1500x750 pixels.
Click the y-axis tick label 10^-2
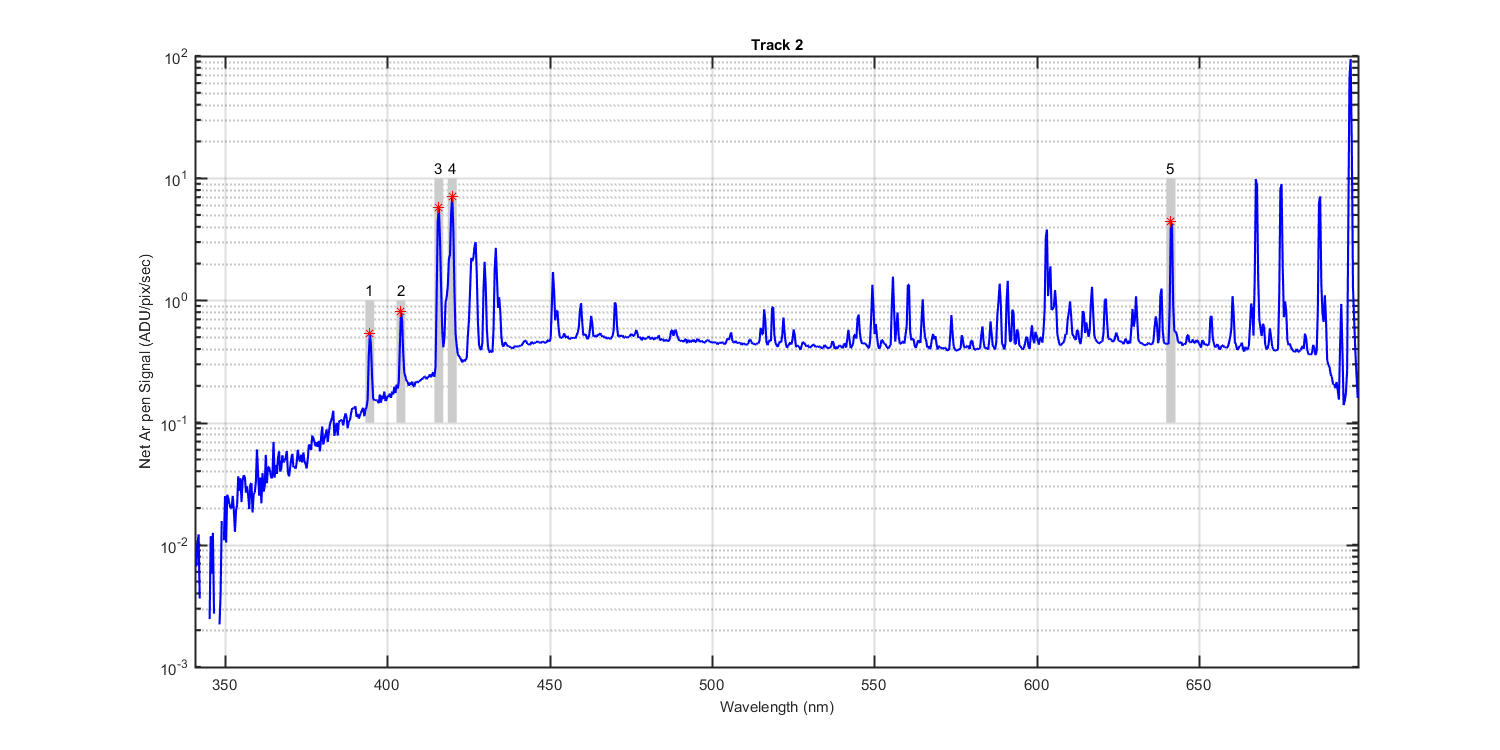(x=176, y=545)
